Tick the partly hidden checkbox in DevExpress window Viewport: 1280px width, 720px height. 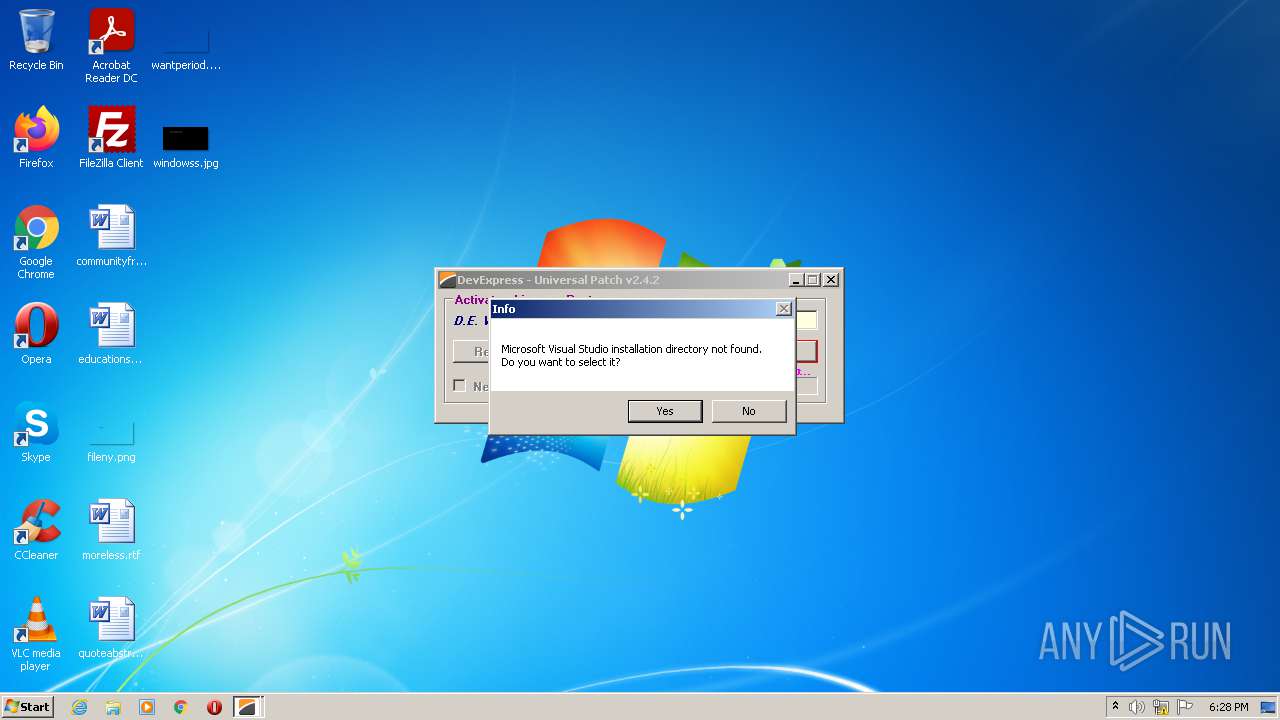click(x=459, y=385)
